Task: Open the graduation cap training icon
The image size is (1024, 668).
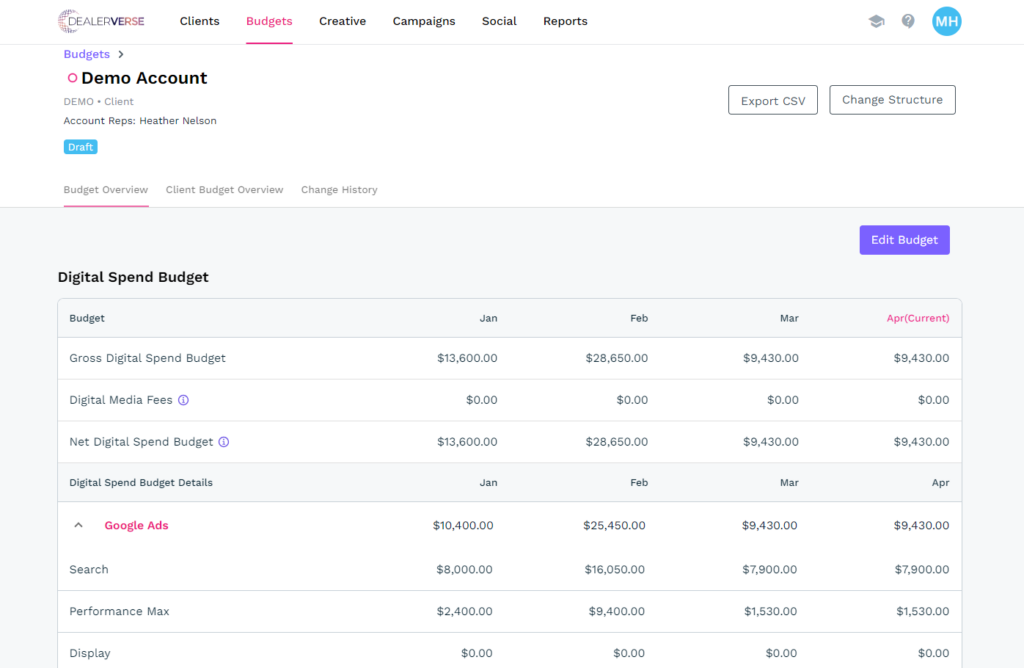Action: 876,21
